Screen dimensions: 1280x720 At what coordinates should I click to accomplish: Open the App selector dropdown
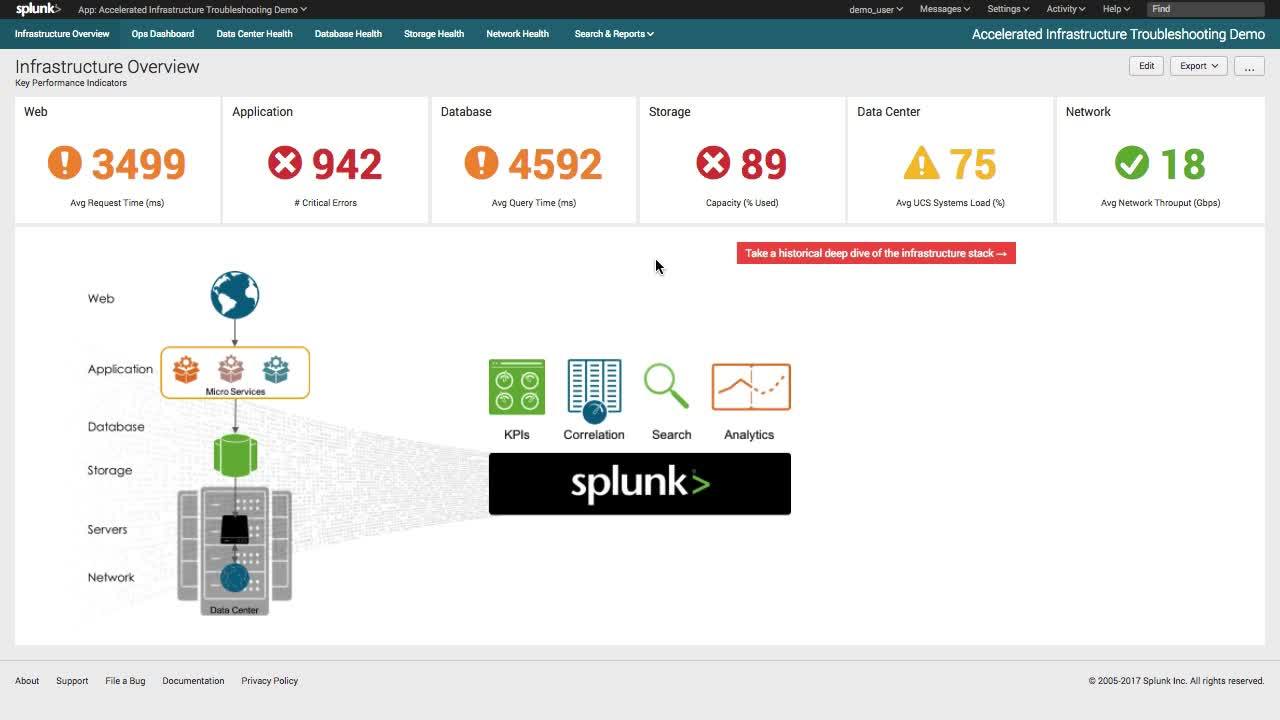[x=192, y=9]
